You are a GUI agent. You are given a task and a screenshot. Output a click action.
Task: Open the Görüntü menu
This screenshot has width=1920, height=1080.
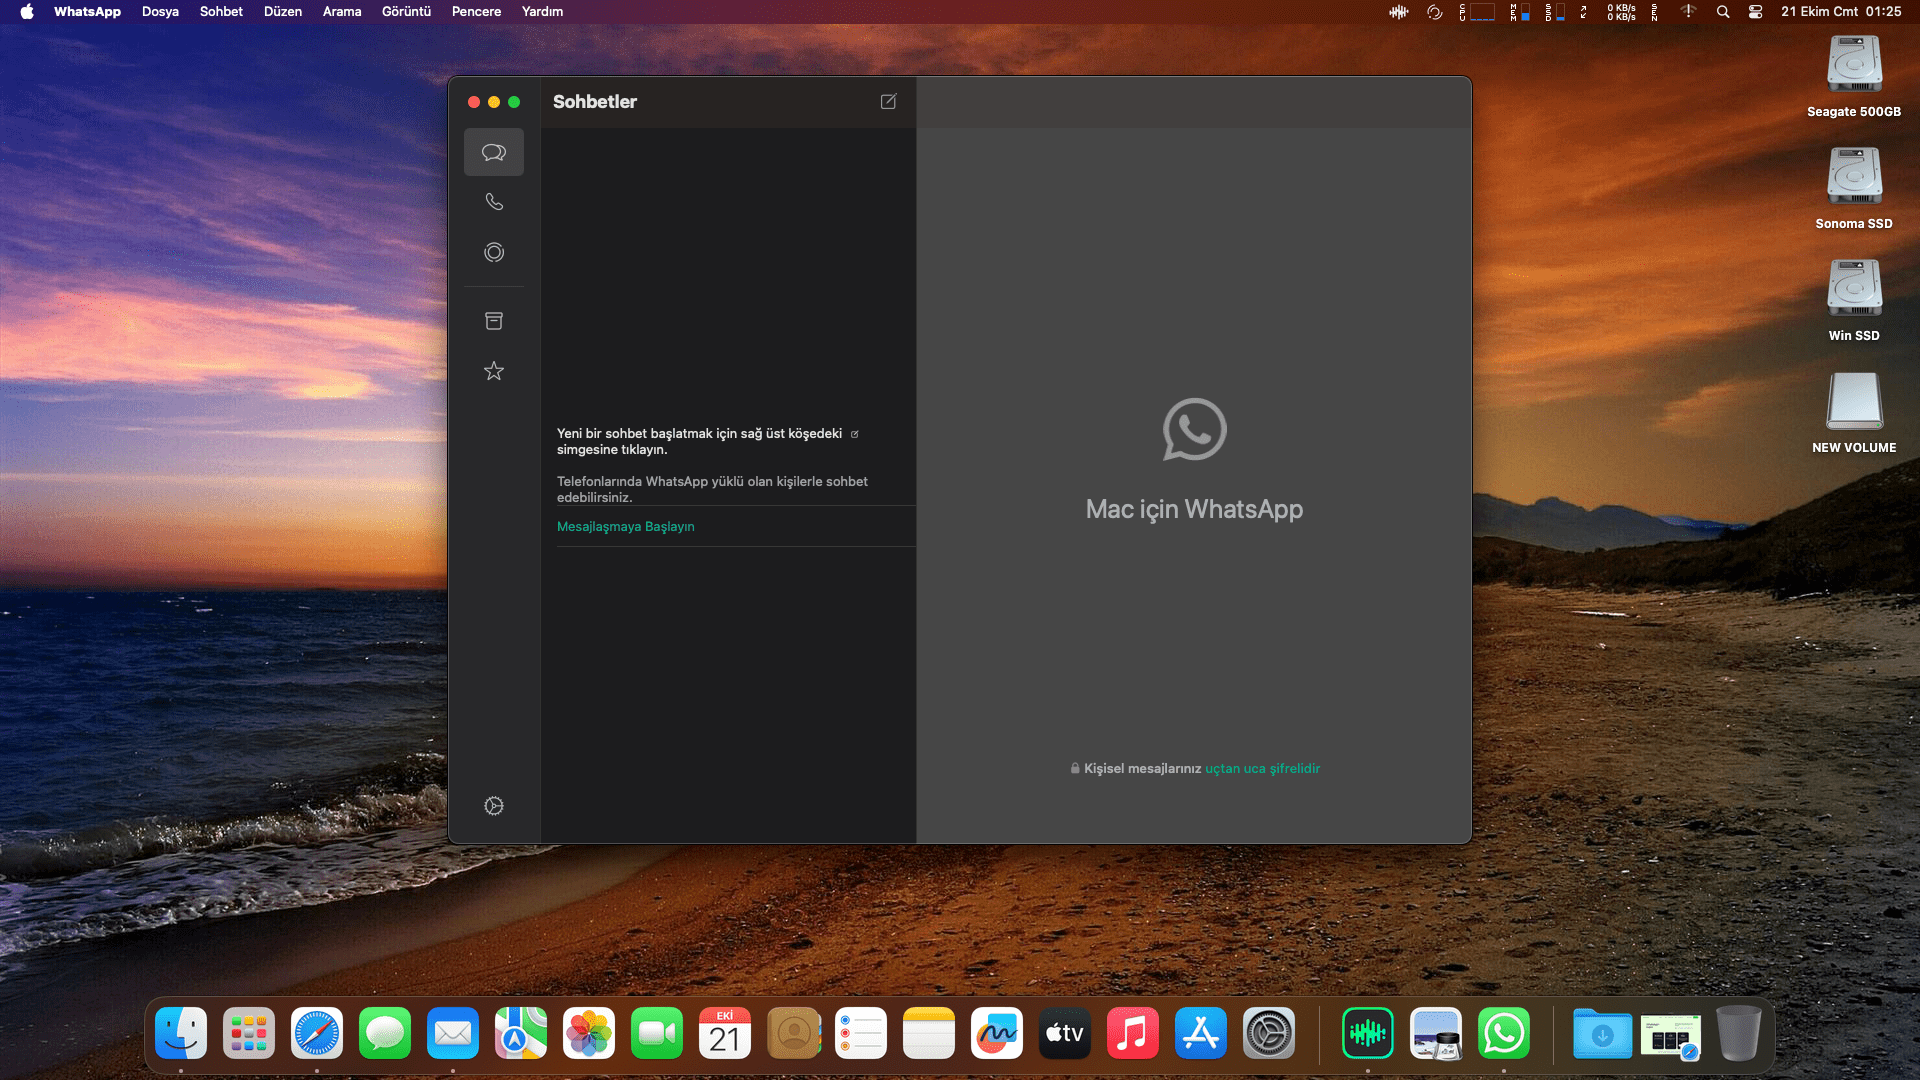(x=406, y=12)
